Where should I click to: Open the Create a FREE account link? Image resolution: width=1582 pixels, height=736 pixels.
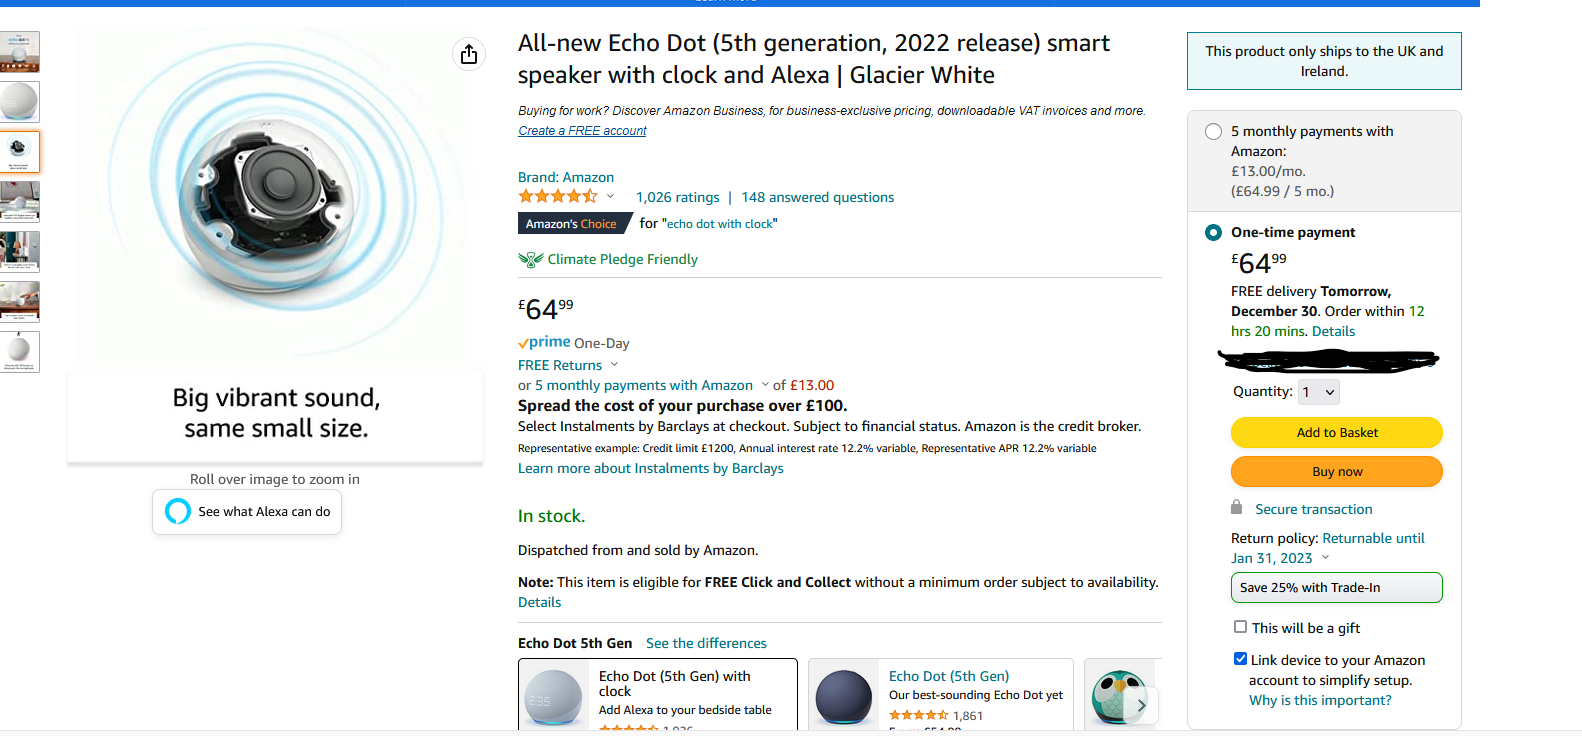coord(582,131)
